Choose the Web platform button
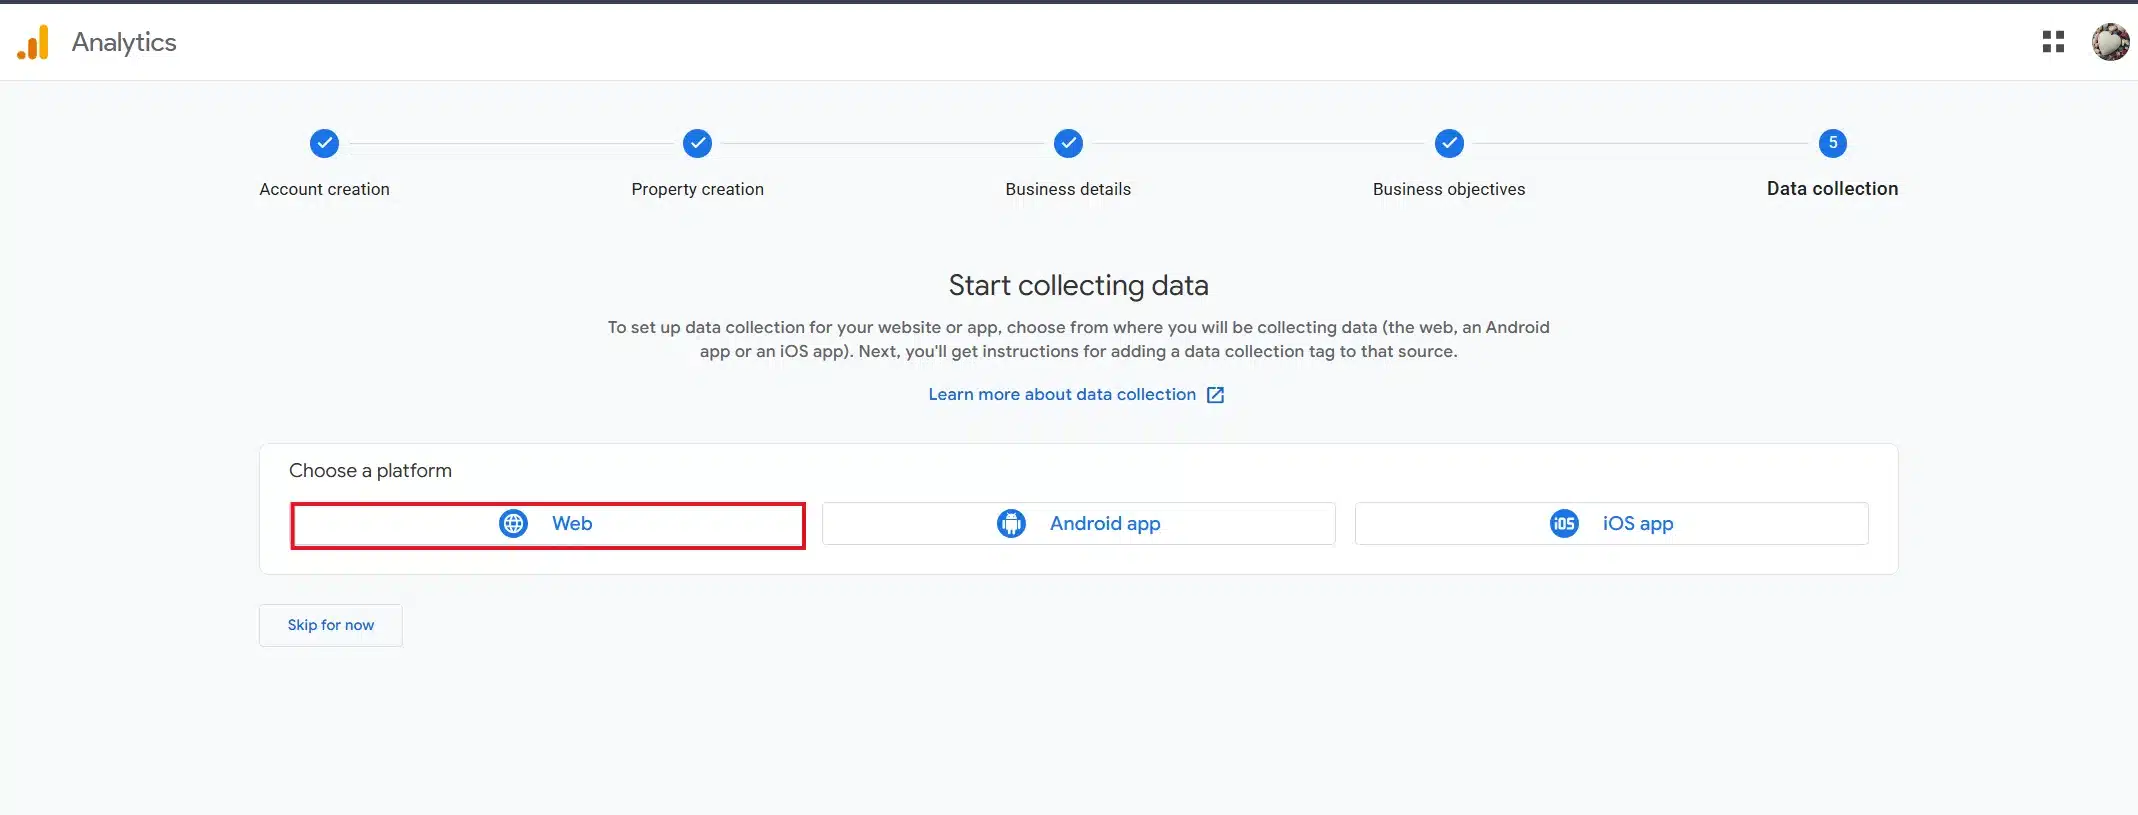Viewport: 2138px width, 815px height. (547, 524)
